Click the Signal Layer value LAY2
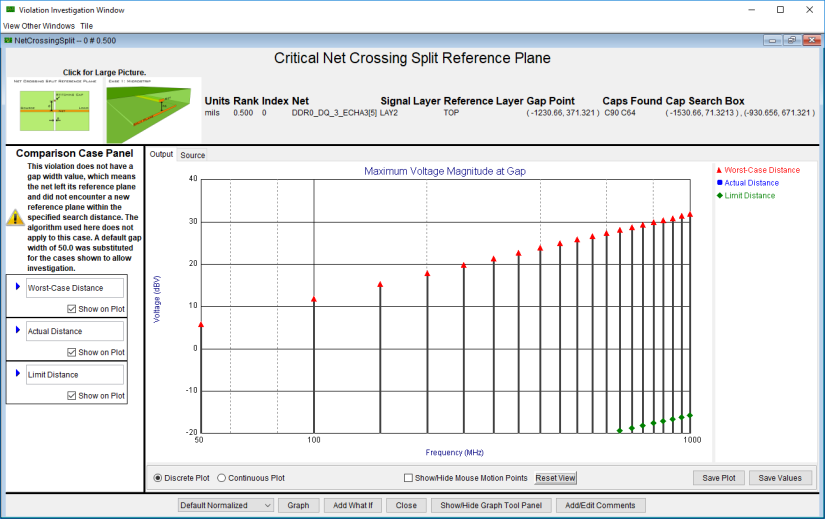The image size is (825, 519). (389, 113)
